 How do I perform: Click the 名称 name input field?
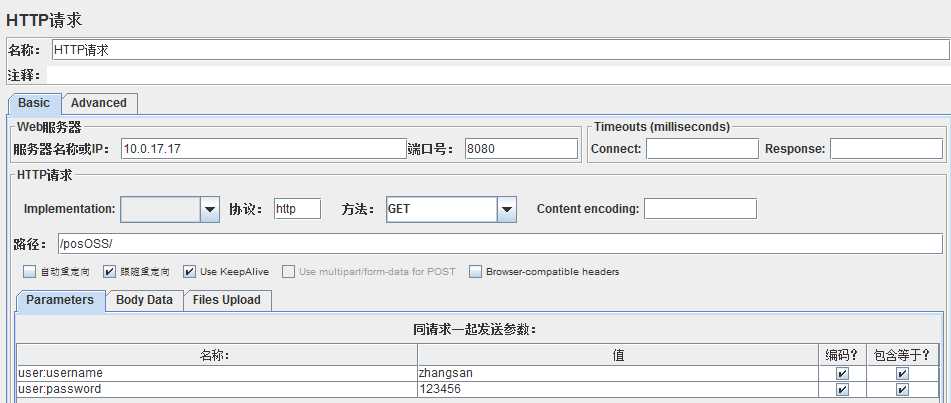500,50
